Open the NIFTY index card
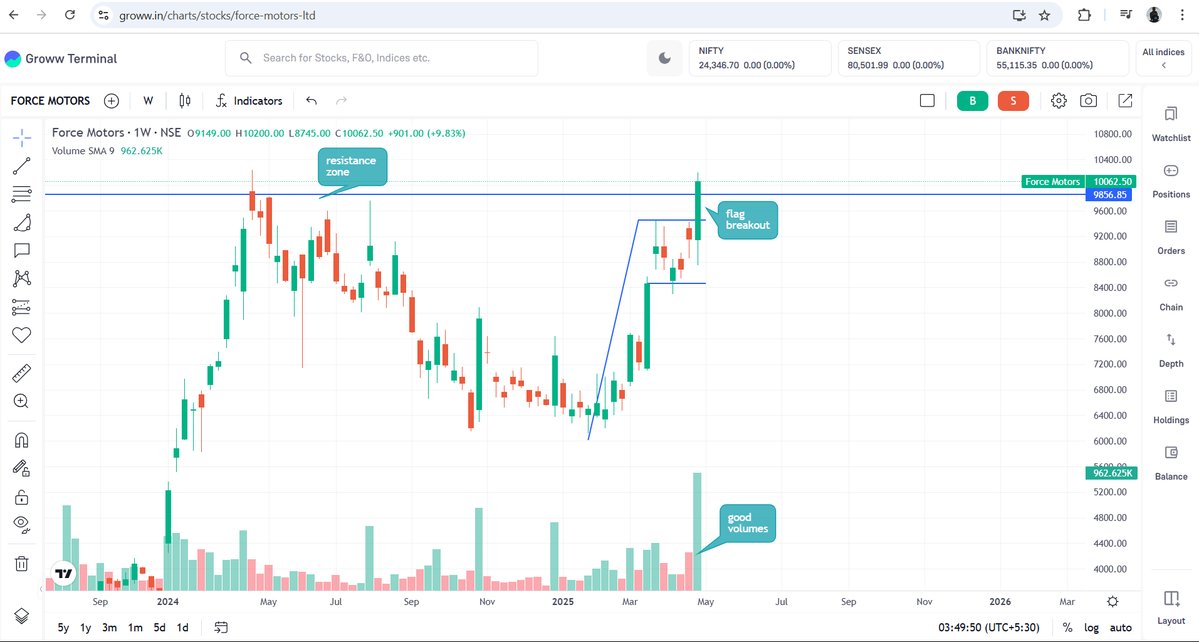This screenshot has width=1199, height=642. pos(760,58)
